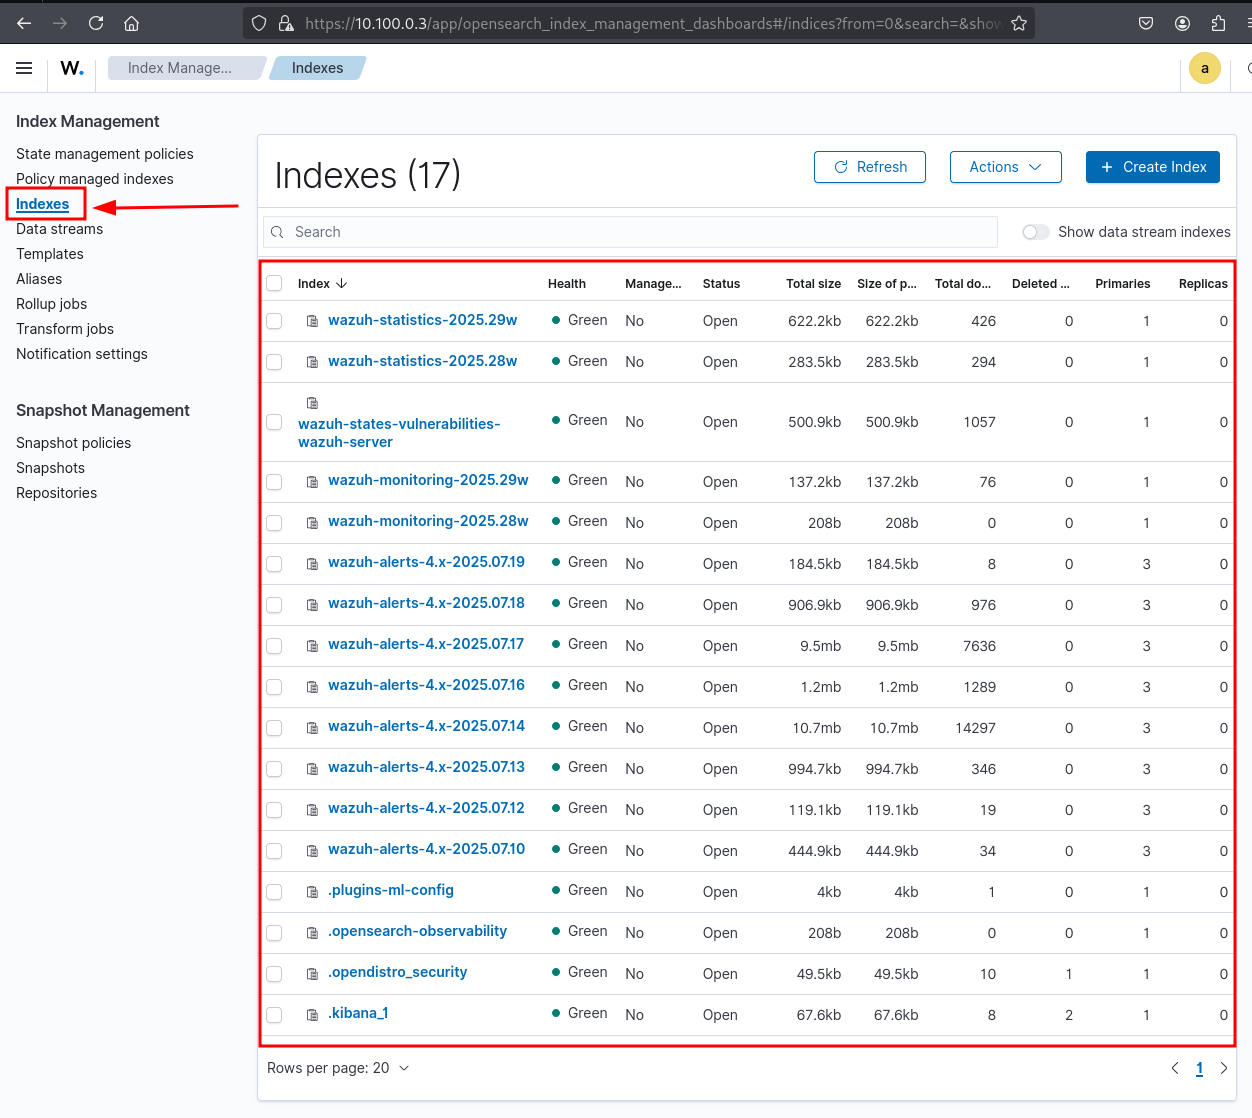
Task: Click the site security shield icon in address bar
Action: click(x=259, y=23)
